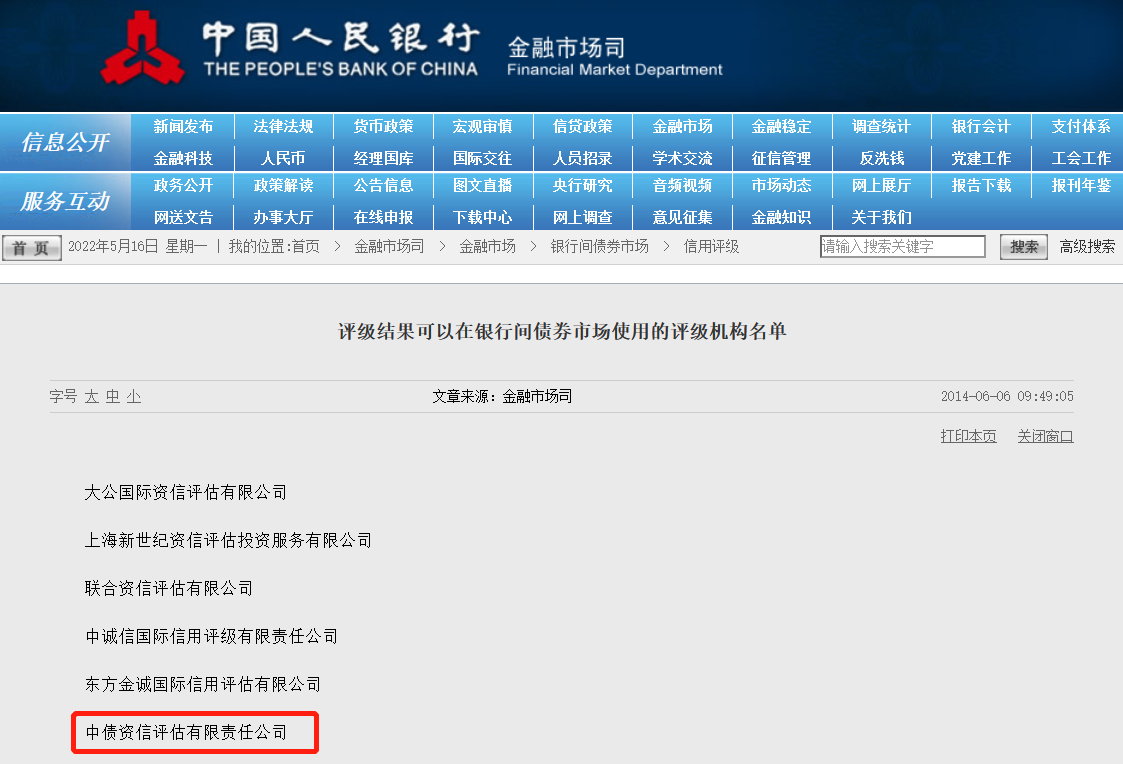This screenshot has width=1123, height=764.
Task: Click the 首页 home button
Action: coord(32,248)
